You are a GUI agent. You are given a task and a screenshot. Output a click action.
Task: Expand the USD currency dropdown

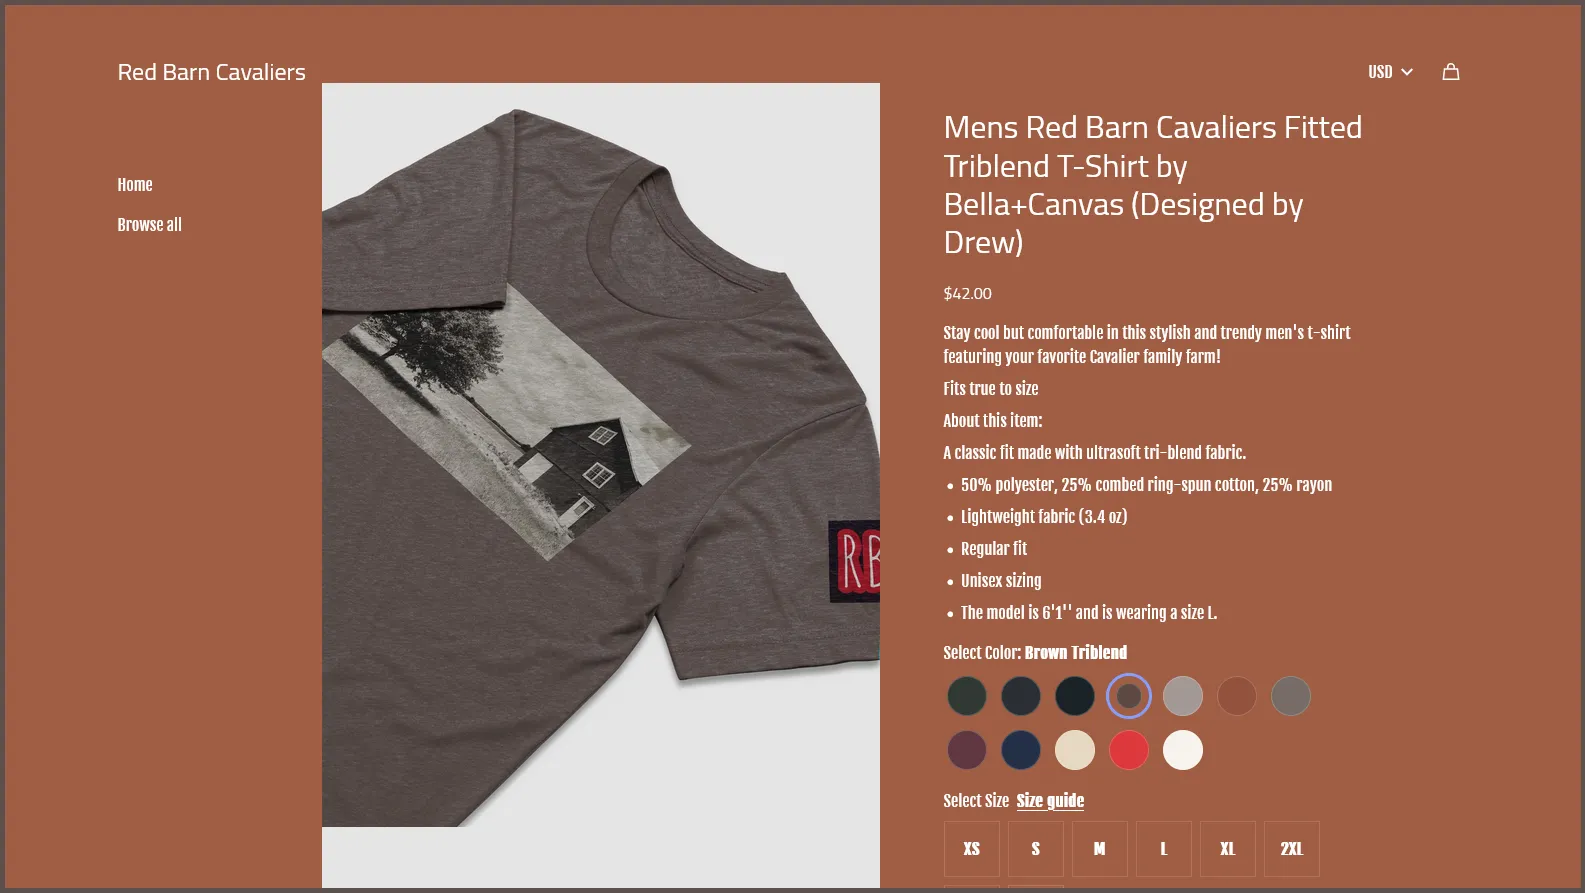point(1390,72)
